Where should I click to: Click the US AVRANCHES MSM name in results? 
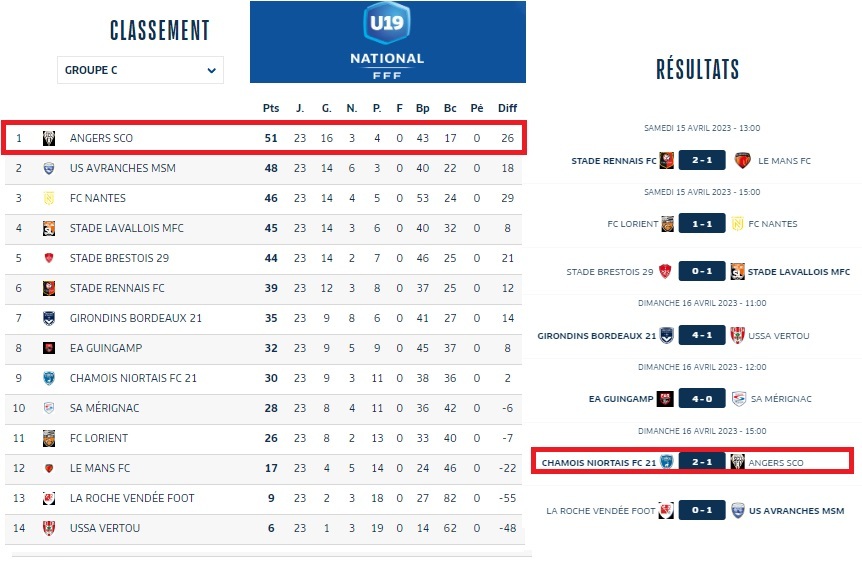pos(796,510)
